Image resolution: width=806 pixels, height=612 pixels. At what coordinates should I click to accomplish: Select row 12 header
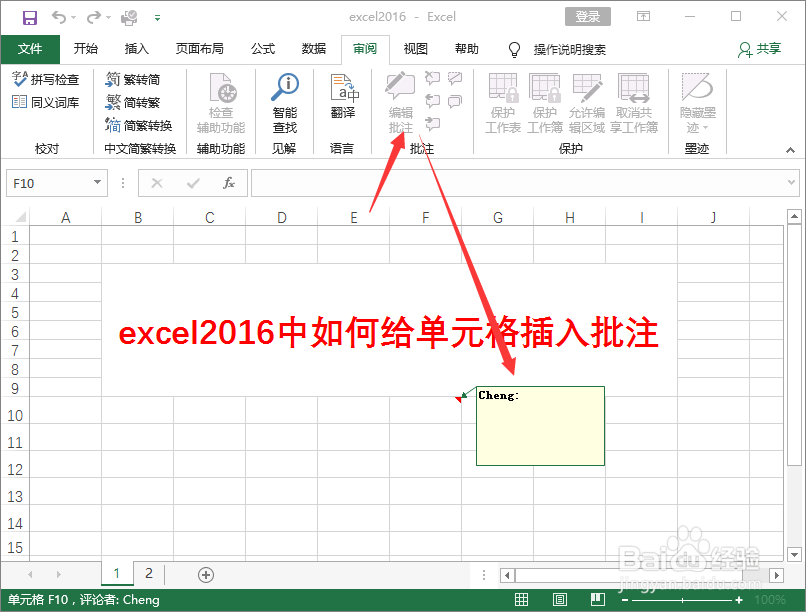pos(15,469)
